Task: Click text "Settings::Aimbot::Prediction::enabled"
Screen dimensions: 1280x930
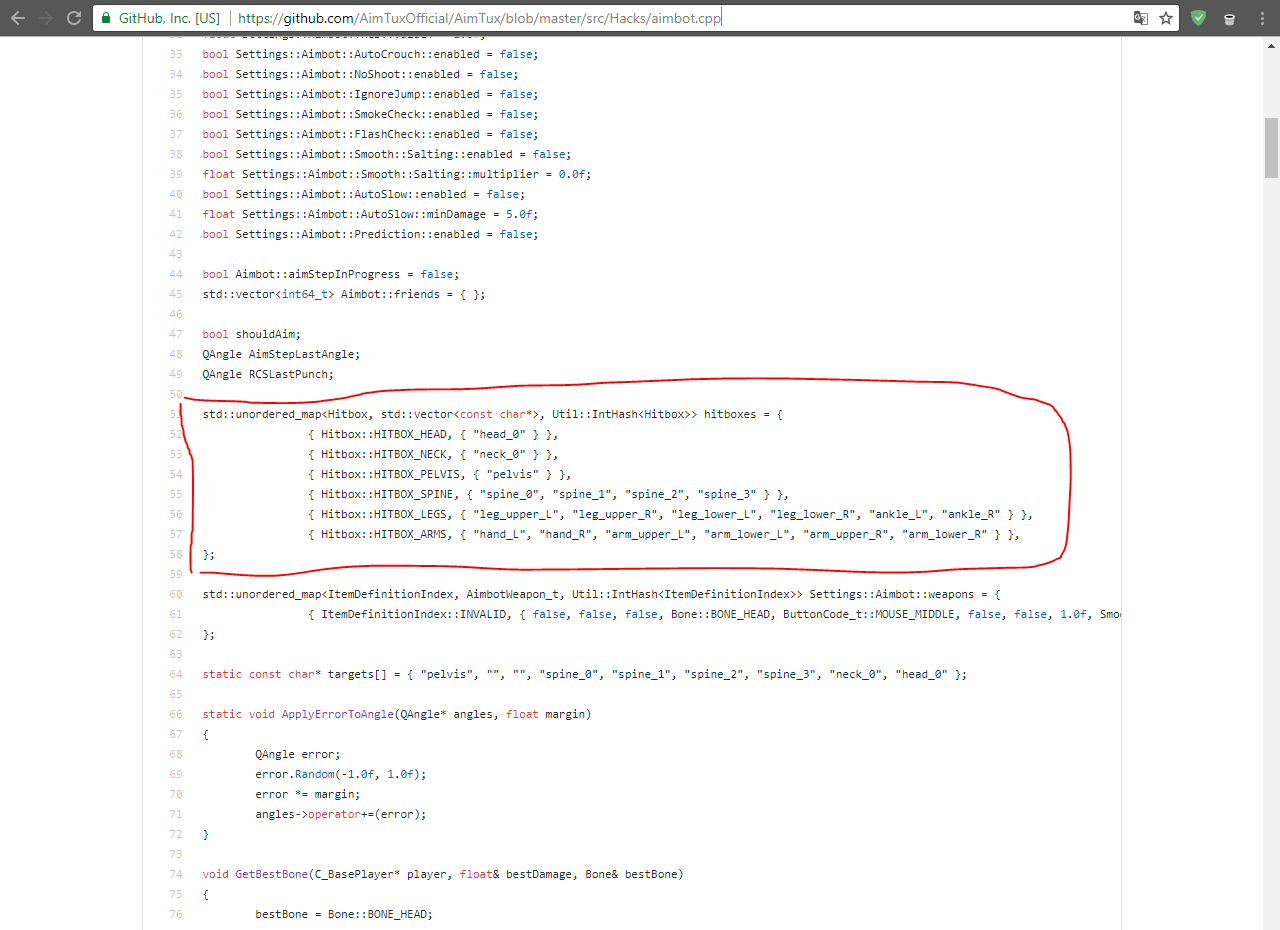Action: pos(357,234)
